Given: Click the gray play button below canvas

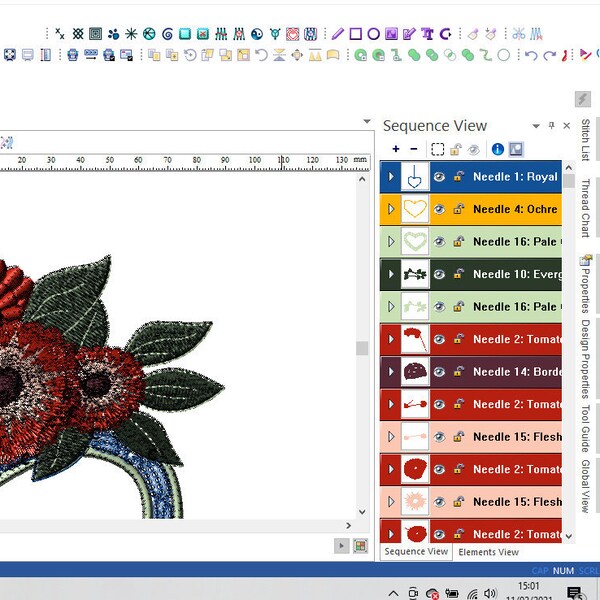Looking at the screenshot, I should [341, 546].
